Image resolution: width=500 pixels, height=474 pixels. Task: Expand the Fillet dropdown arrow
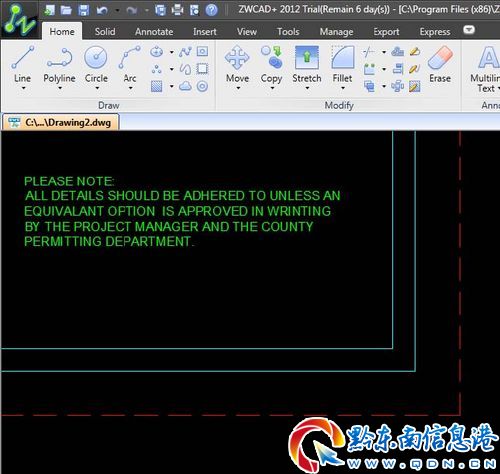click(x=343, y=88)
